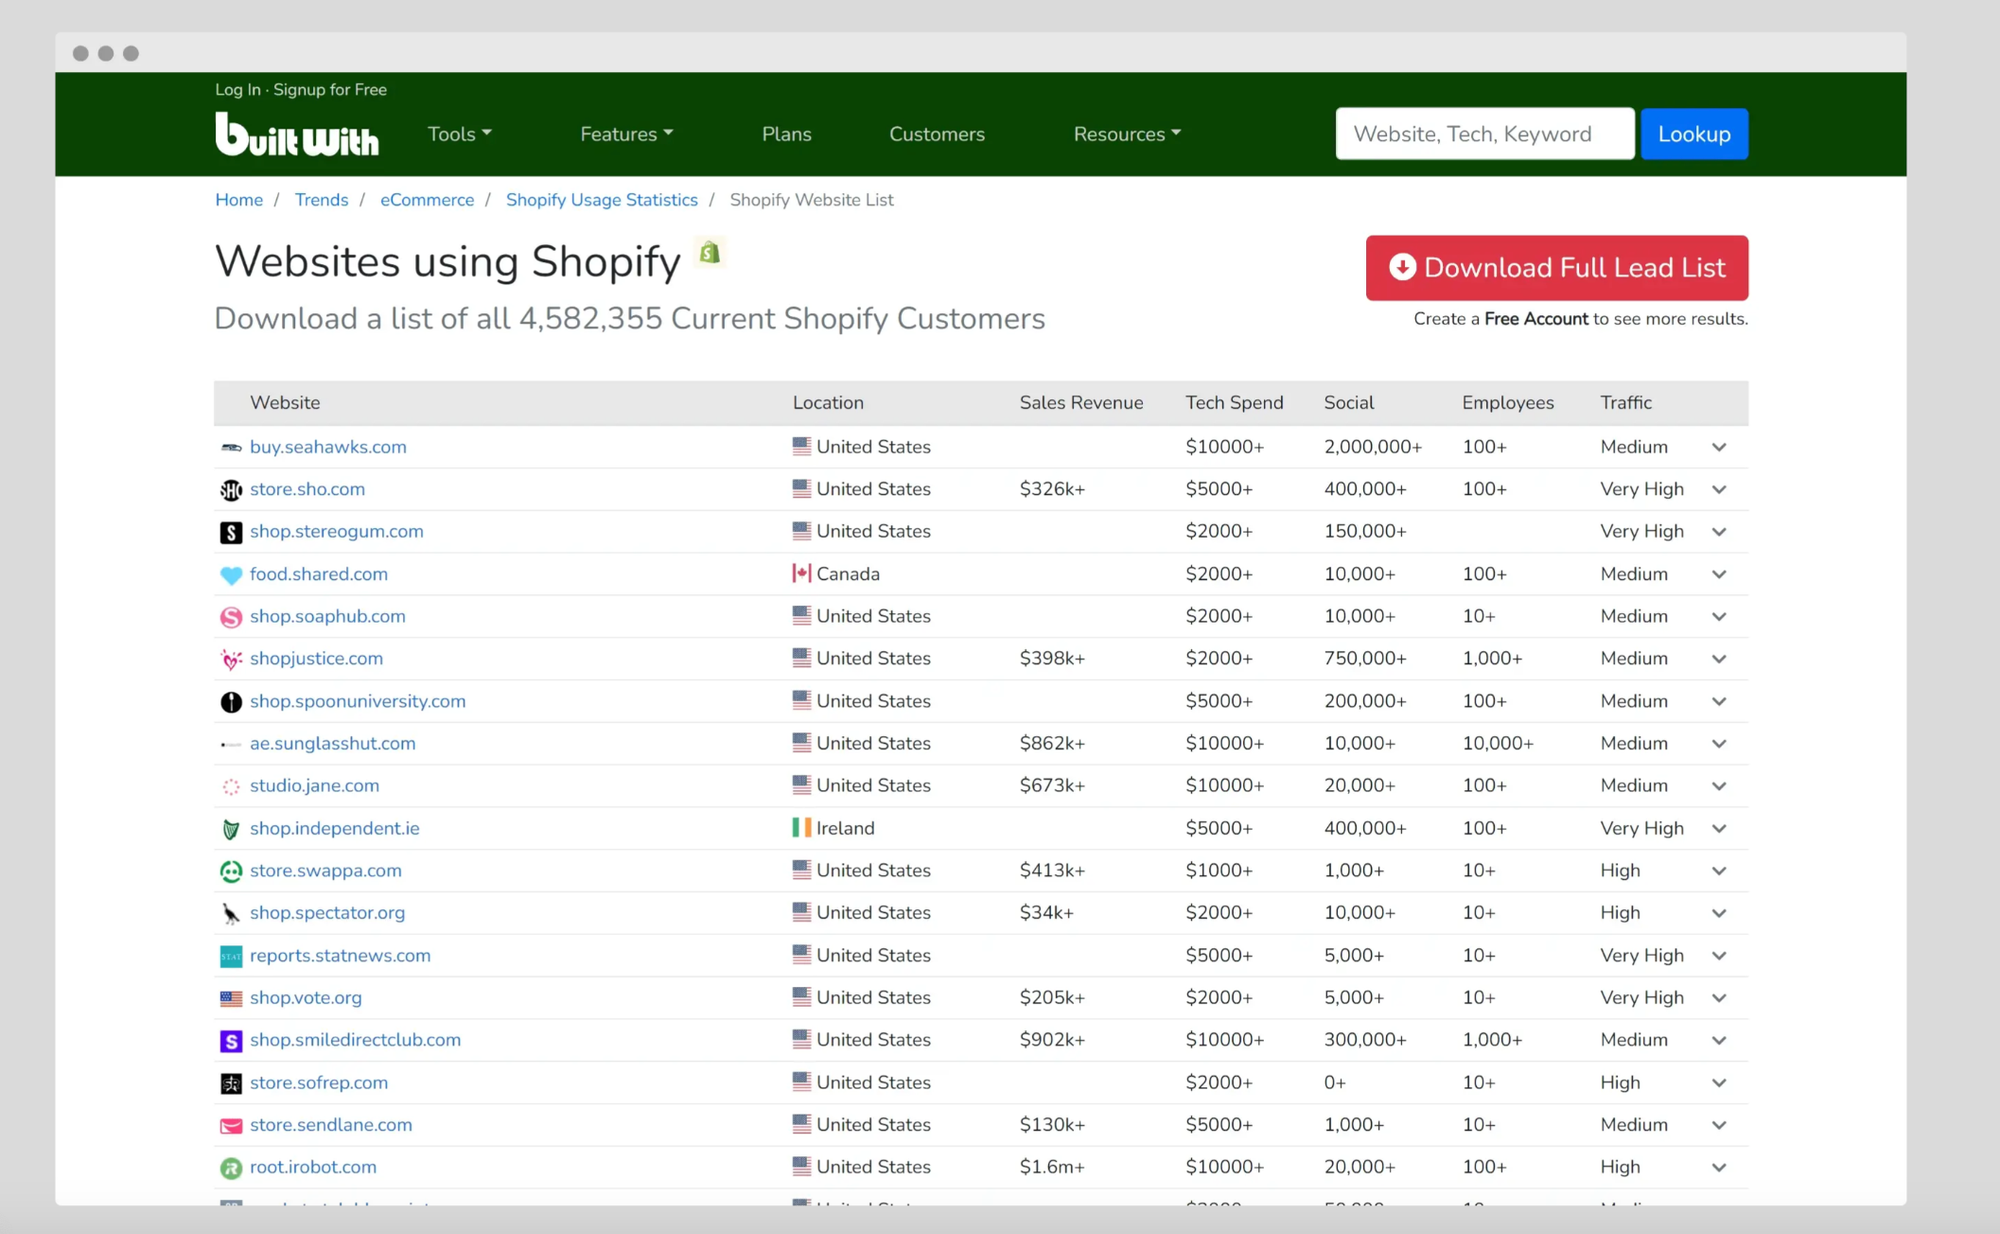This screenshot has height=1234, width=2000.
Task: Select Plans in the navigation bar
Action: (786, 133)
